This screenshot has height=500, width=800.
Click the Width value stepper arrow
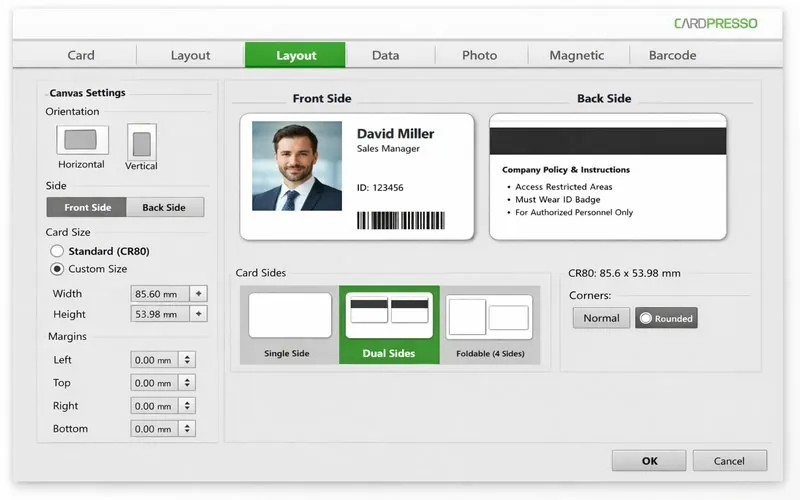[199, 294]
